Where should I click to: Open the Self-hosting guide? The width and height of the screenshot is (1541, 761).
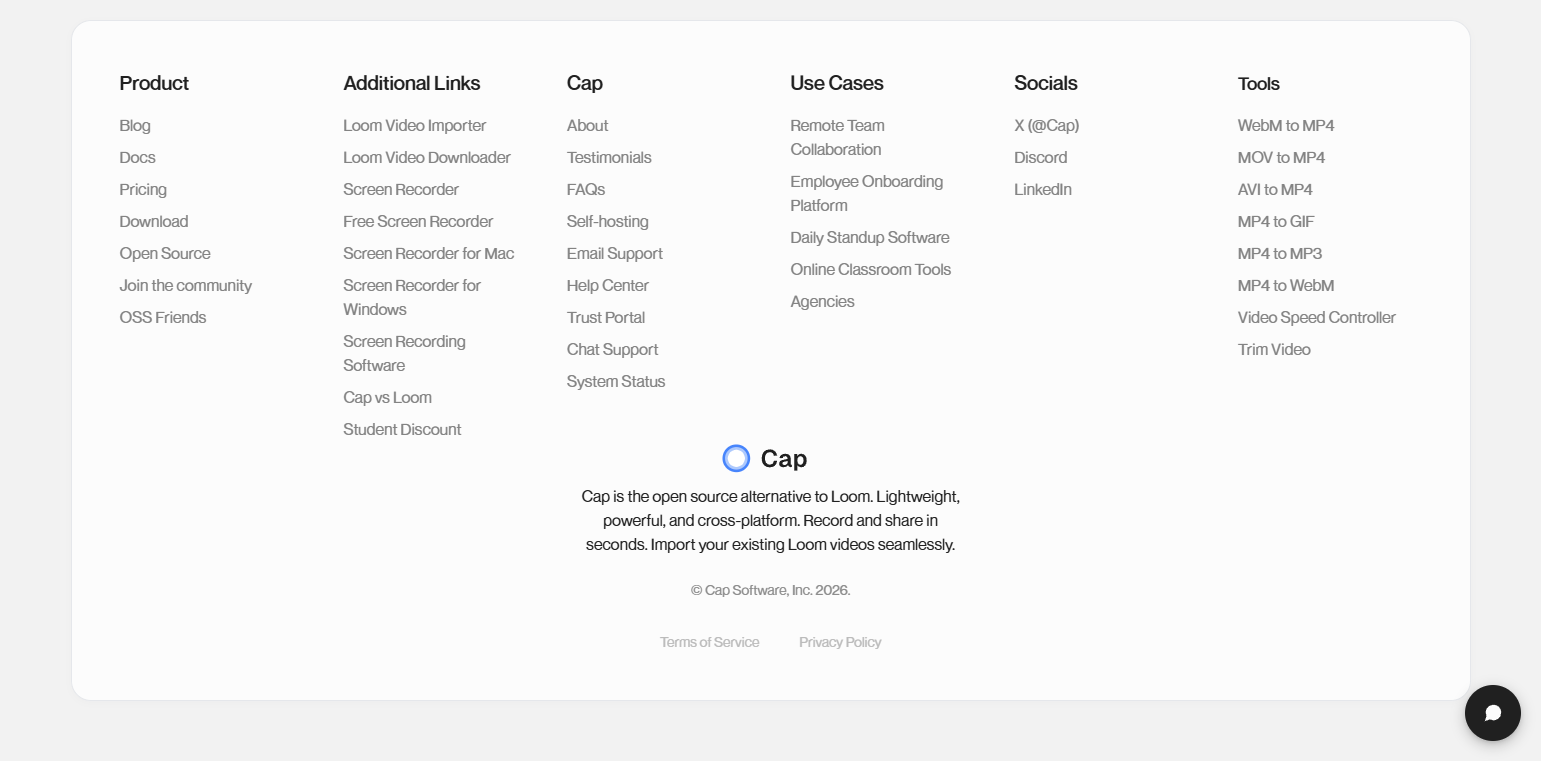click(607, 221)
